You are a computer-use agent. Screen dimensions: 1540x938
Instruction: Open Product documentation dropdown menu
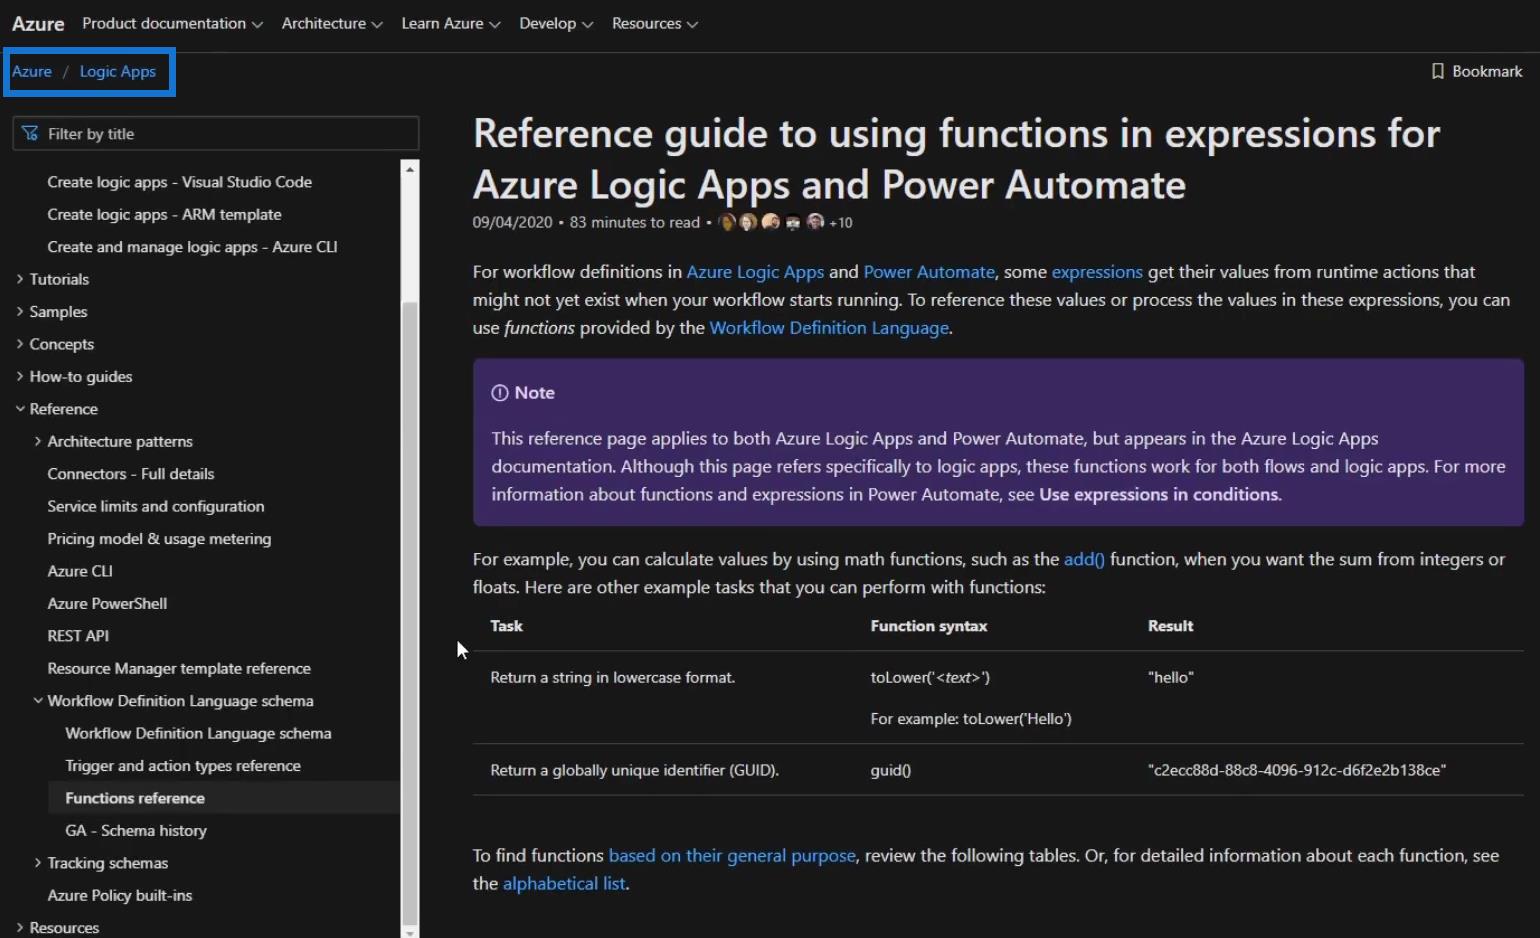click(x=172, y=23)
